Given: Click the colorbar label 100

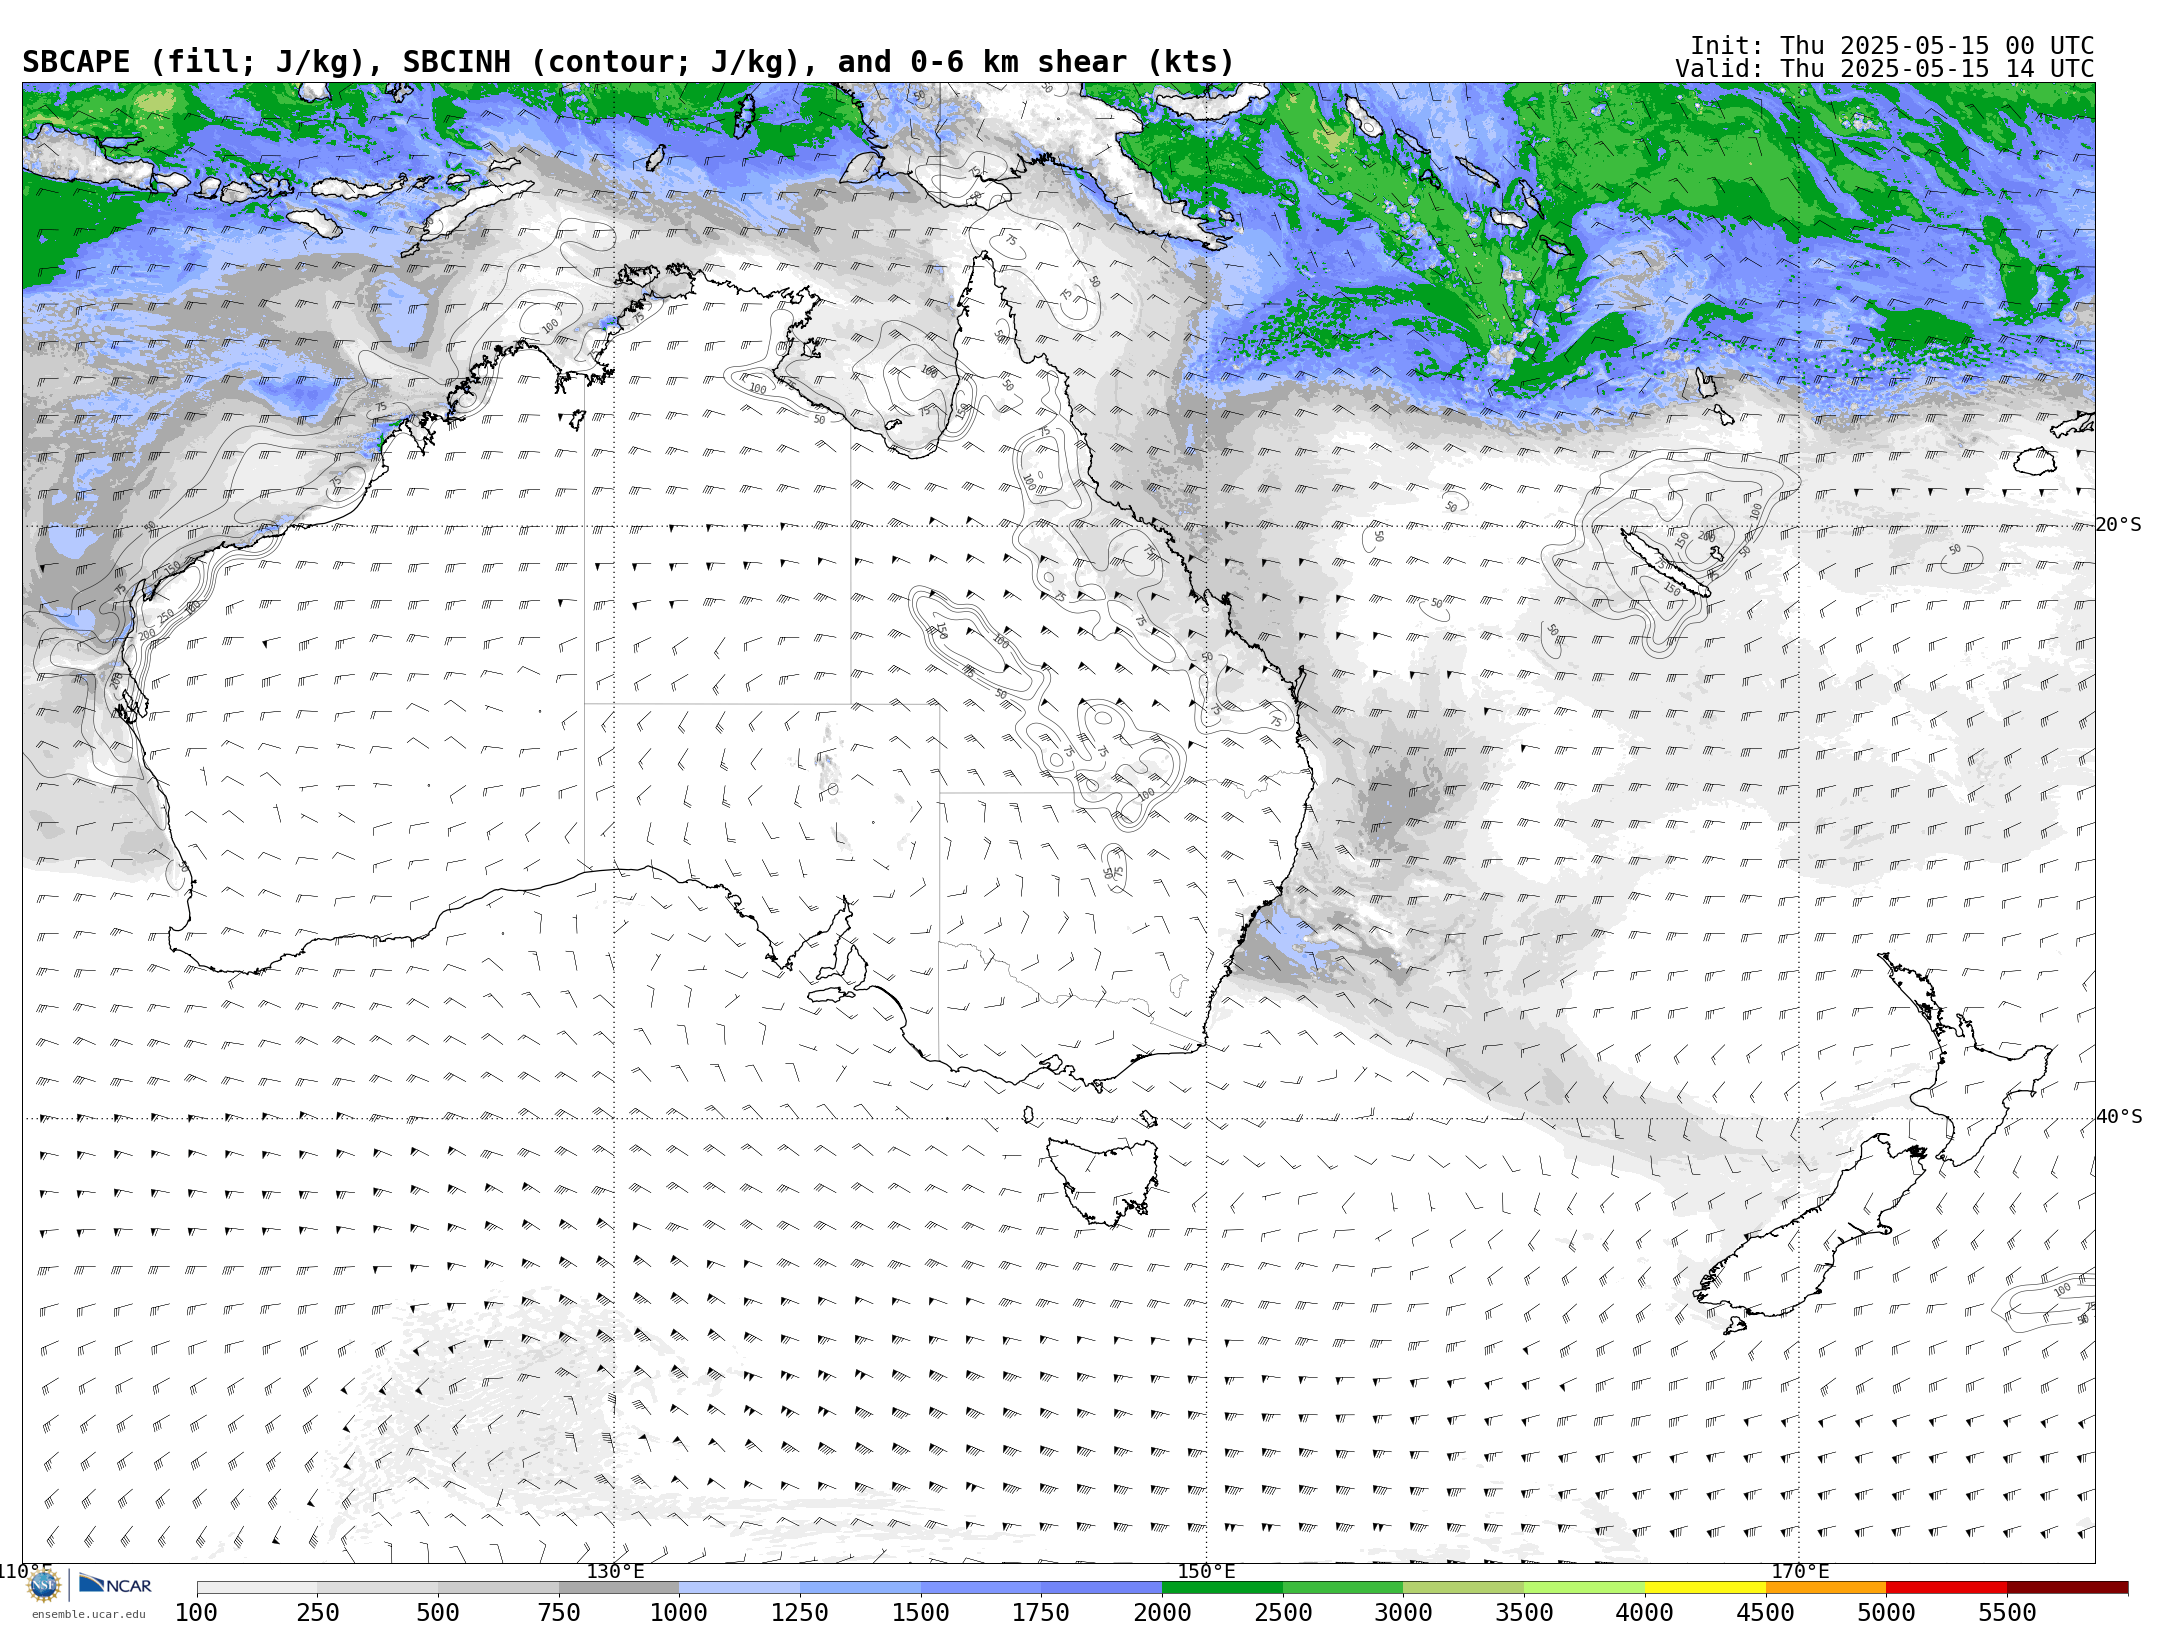Looking at the screenshot, I should (x=196, y=1612).
